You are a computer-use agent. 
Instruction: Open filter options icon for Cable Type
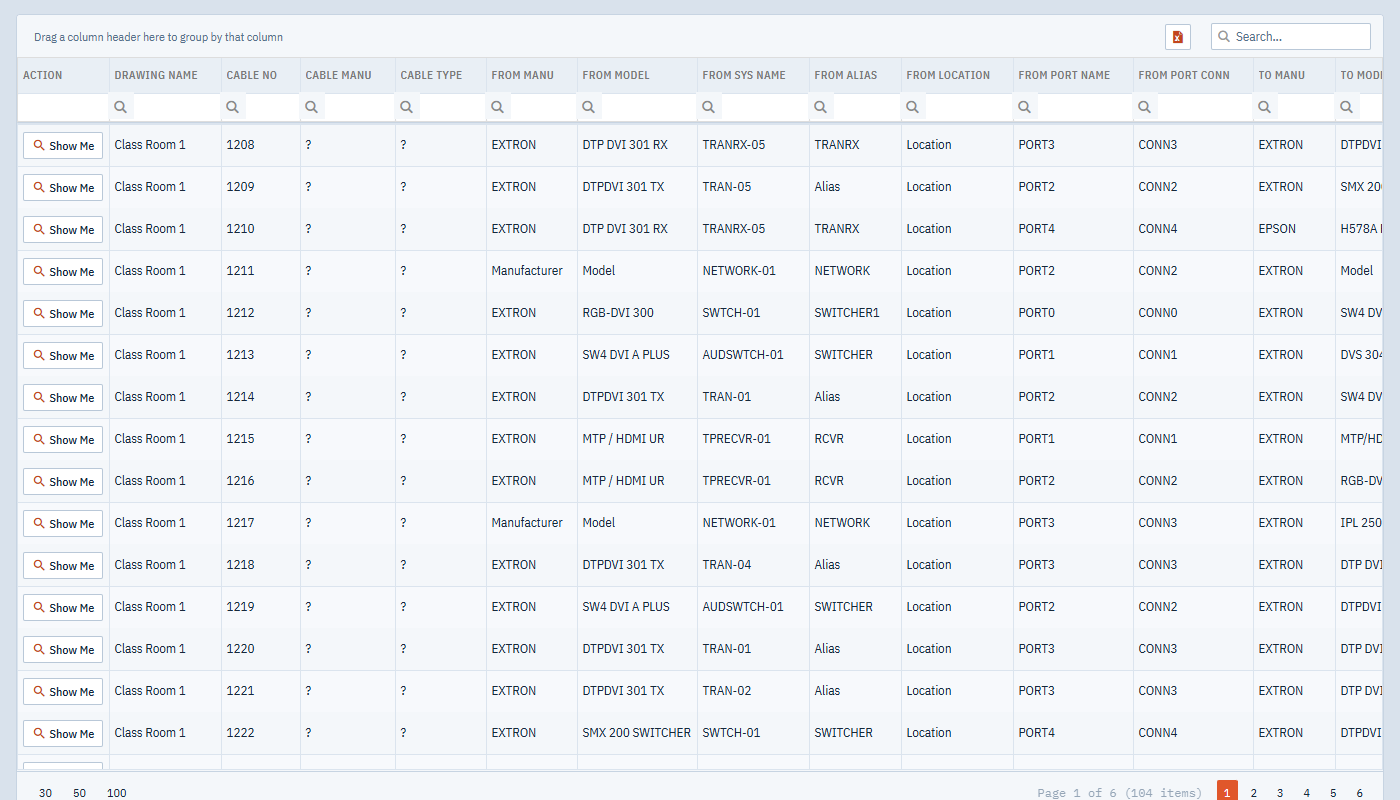click(x=407, y=107)
